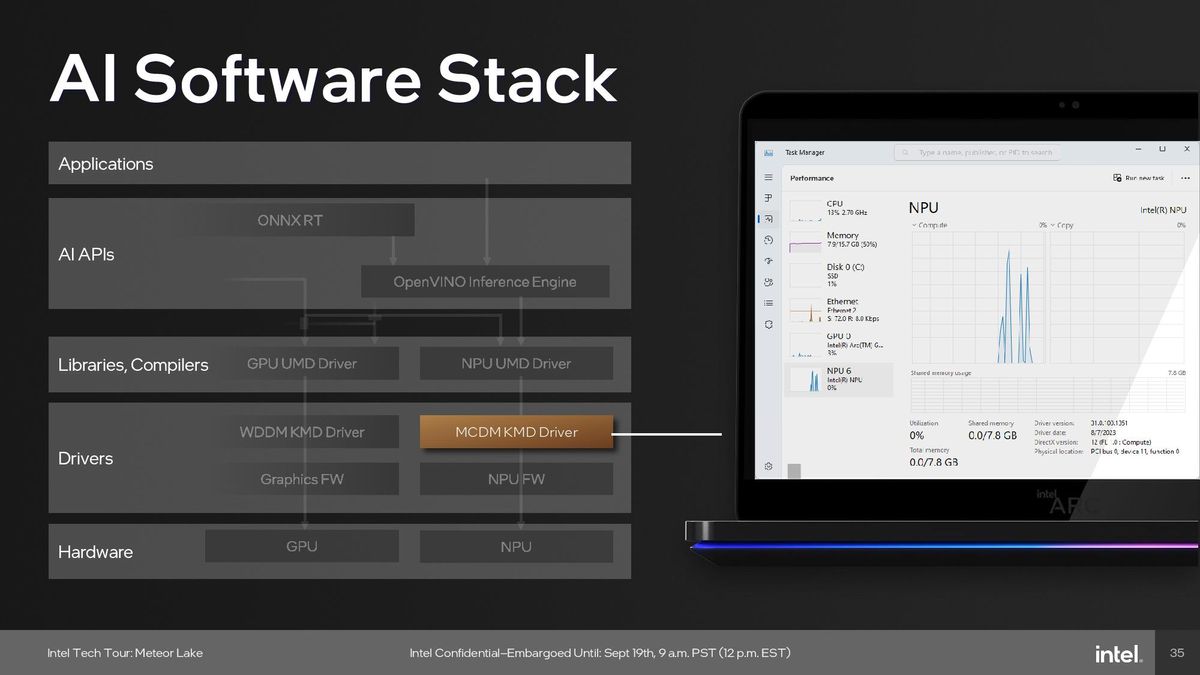Expand the Compute graph dropdown
This screenshot has width=1200, height=675.
coord(930,226)
